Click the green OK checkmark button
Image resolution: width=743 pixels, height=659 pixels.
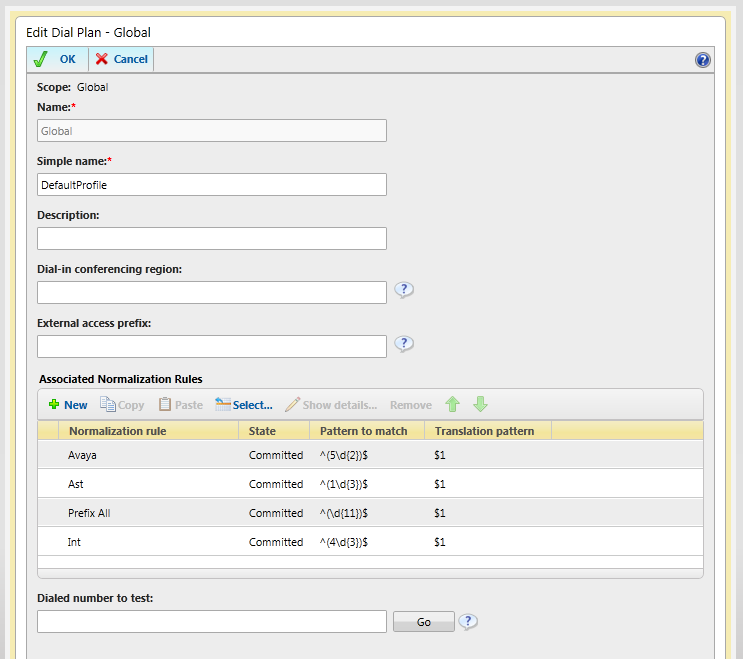point(55,59)
